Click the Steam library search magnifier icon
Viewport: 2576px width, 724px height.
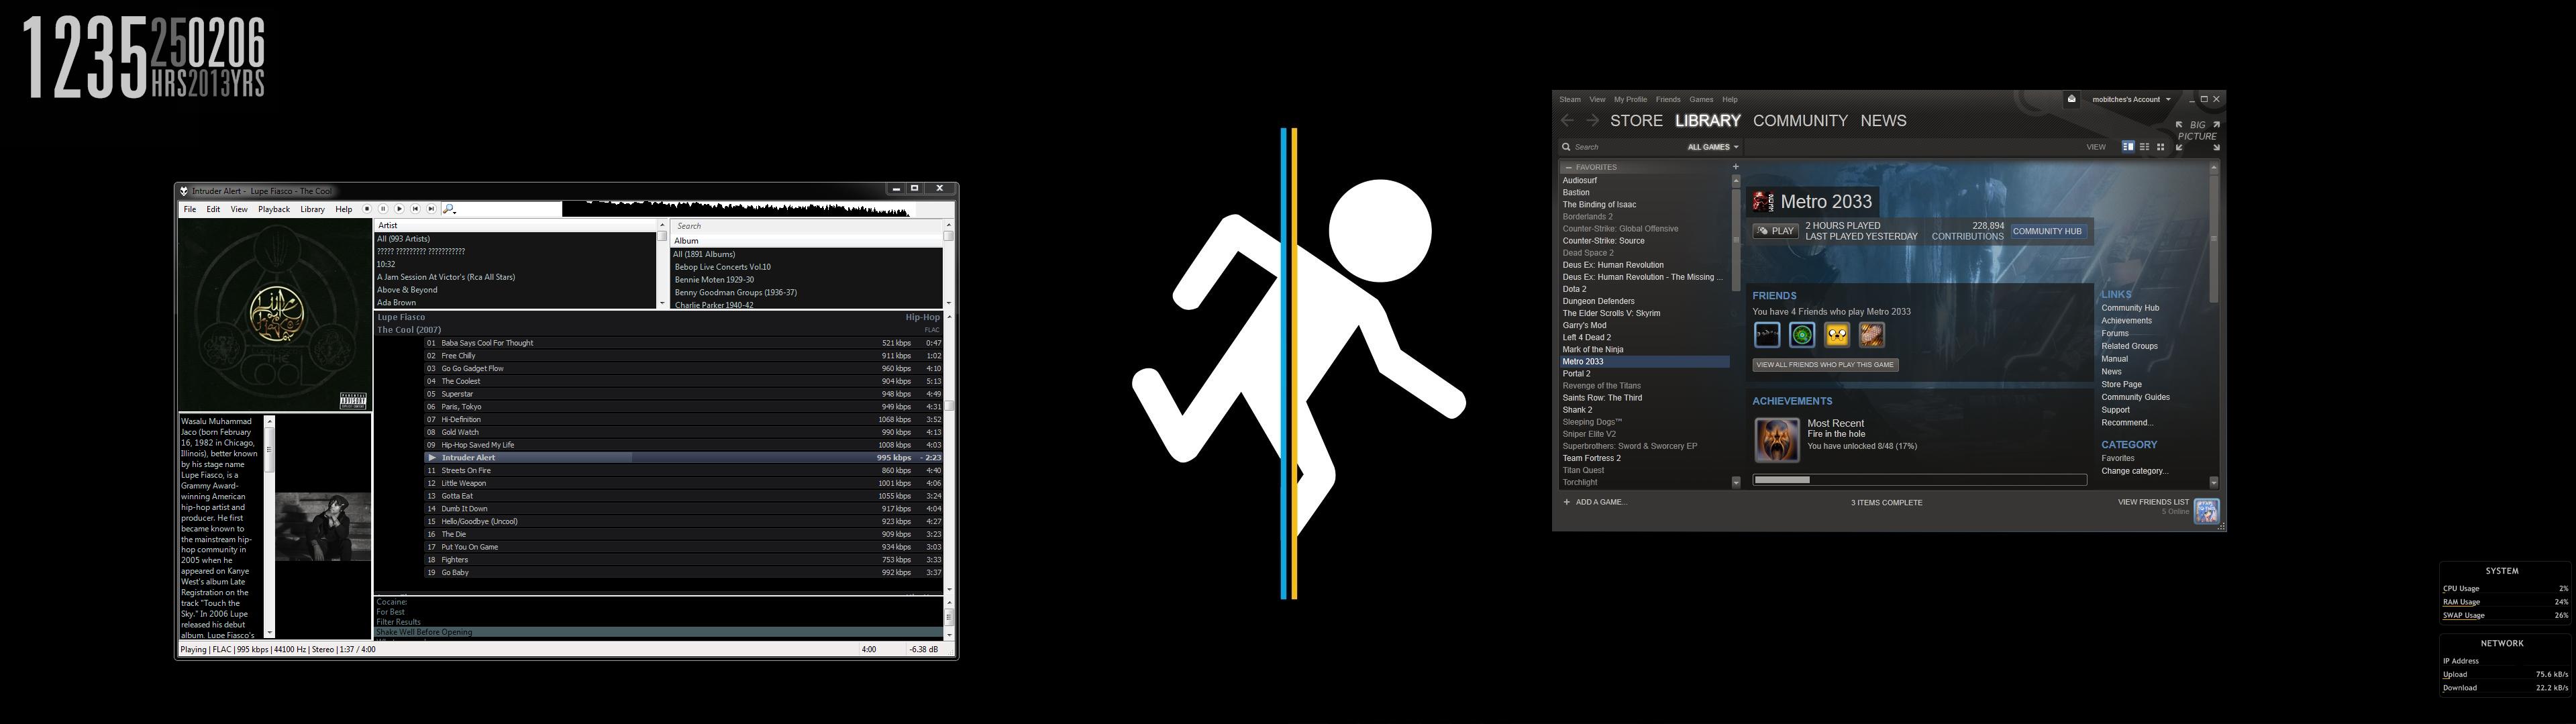click(1566, 147)
